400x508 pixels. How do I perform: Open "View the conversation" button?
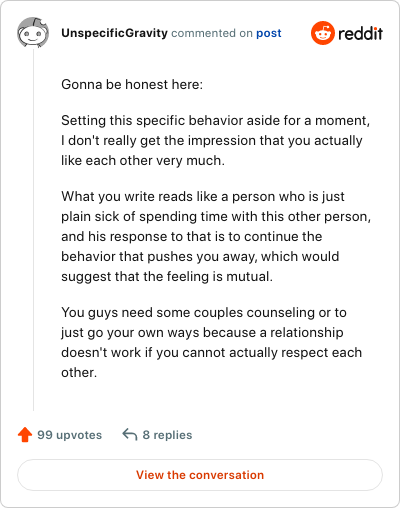(x=200, y=475)
